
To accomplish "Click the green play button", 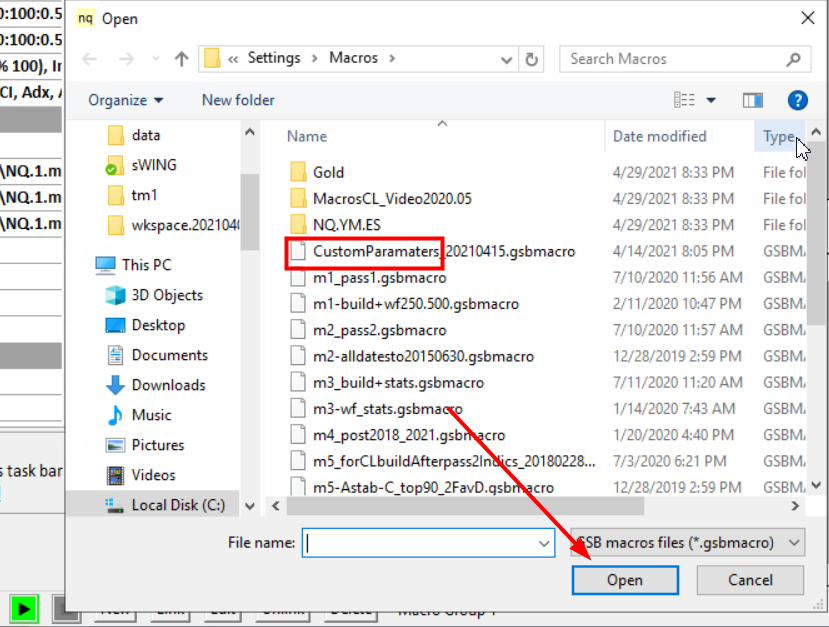I will tap(23, 608).
